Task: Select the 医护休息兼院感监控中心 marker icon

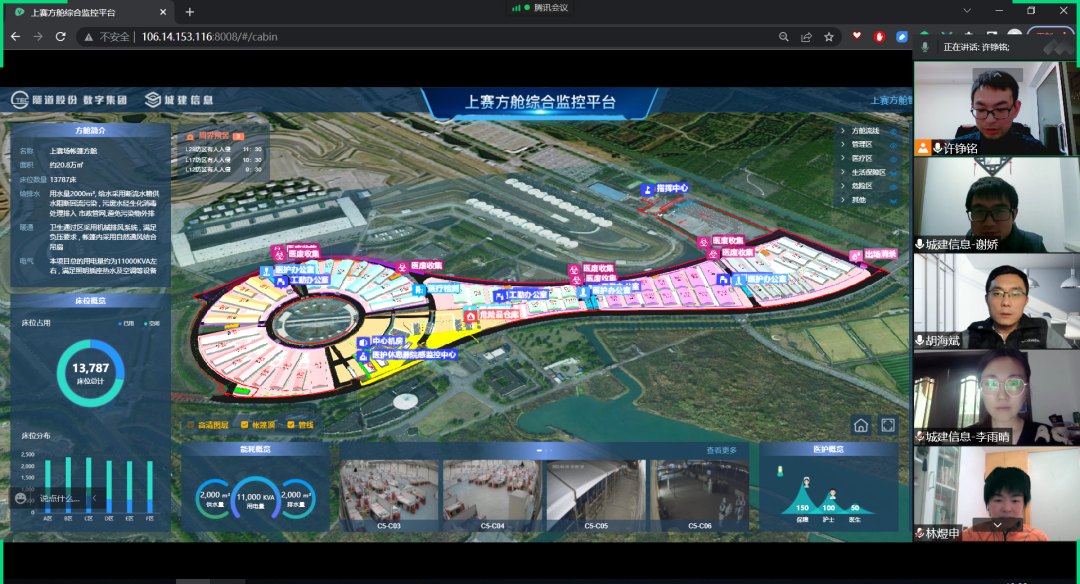Action: coord(363,356)
